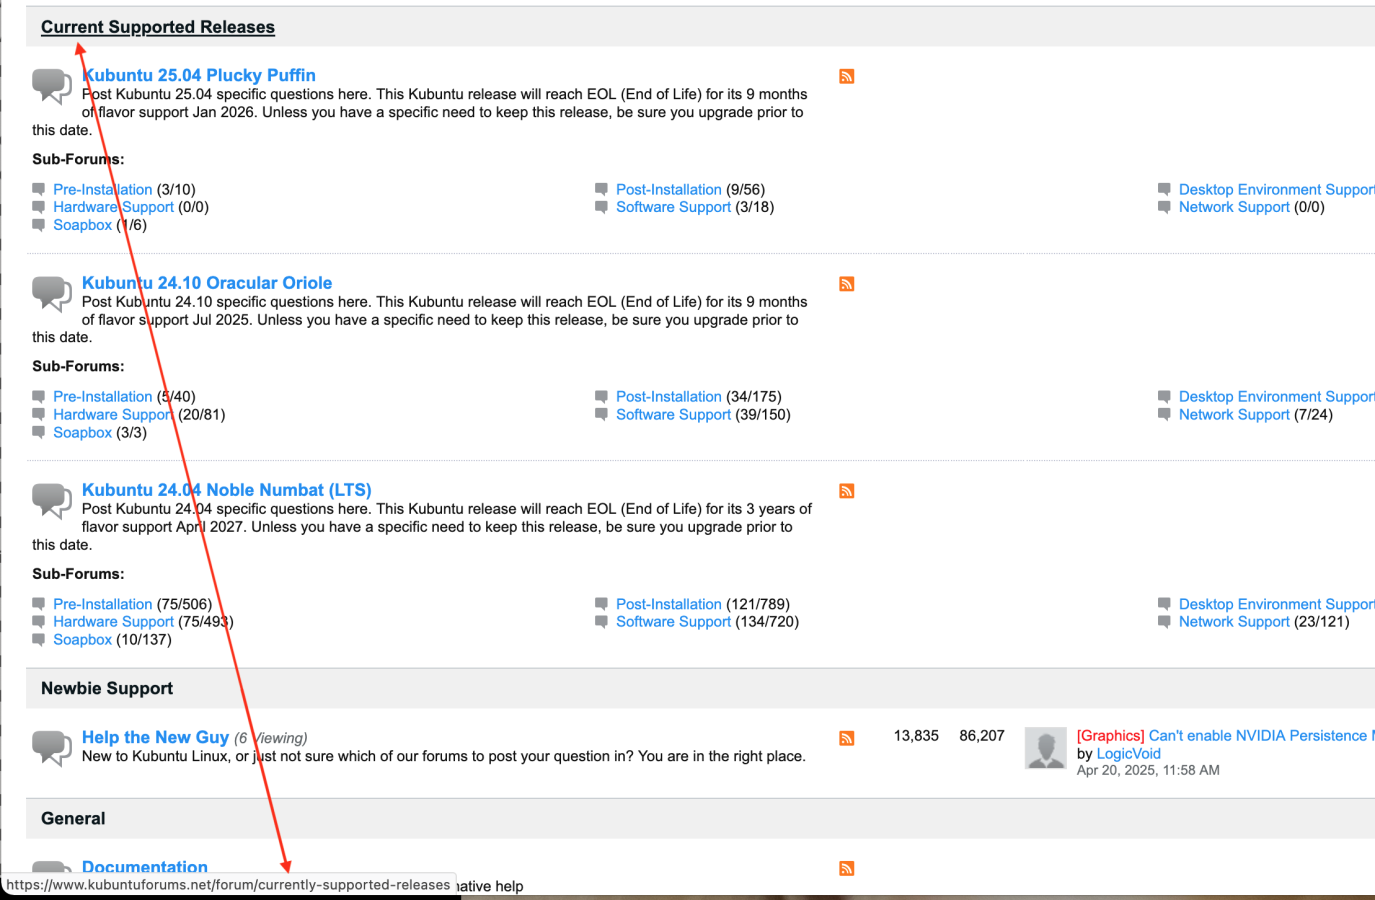Click small icon beside 24.10 Hardware Support

[39, 415]
